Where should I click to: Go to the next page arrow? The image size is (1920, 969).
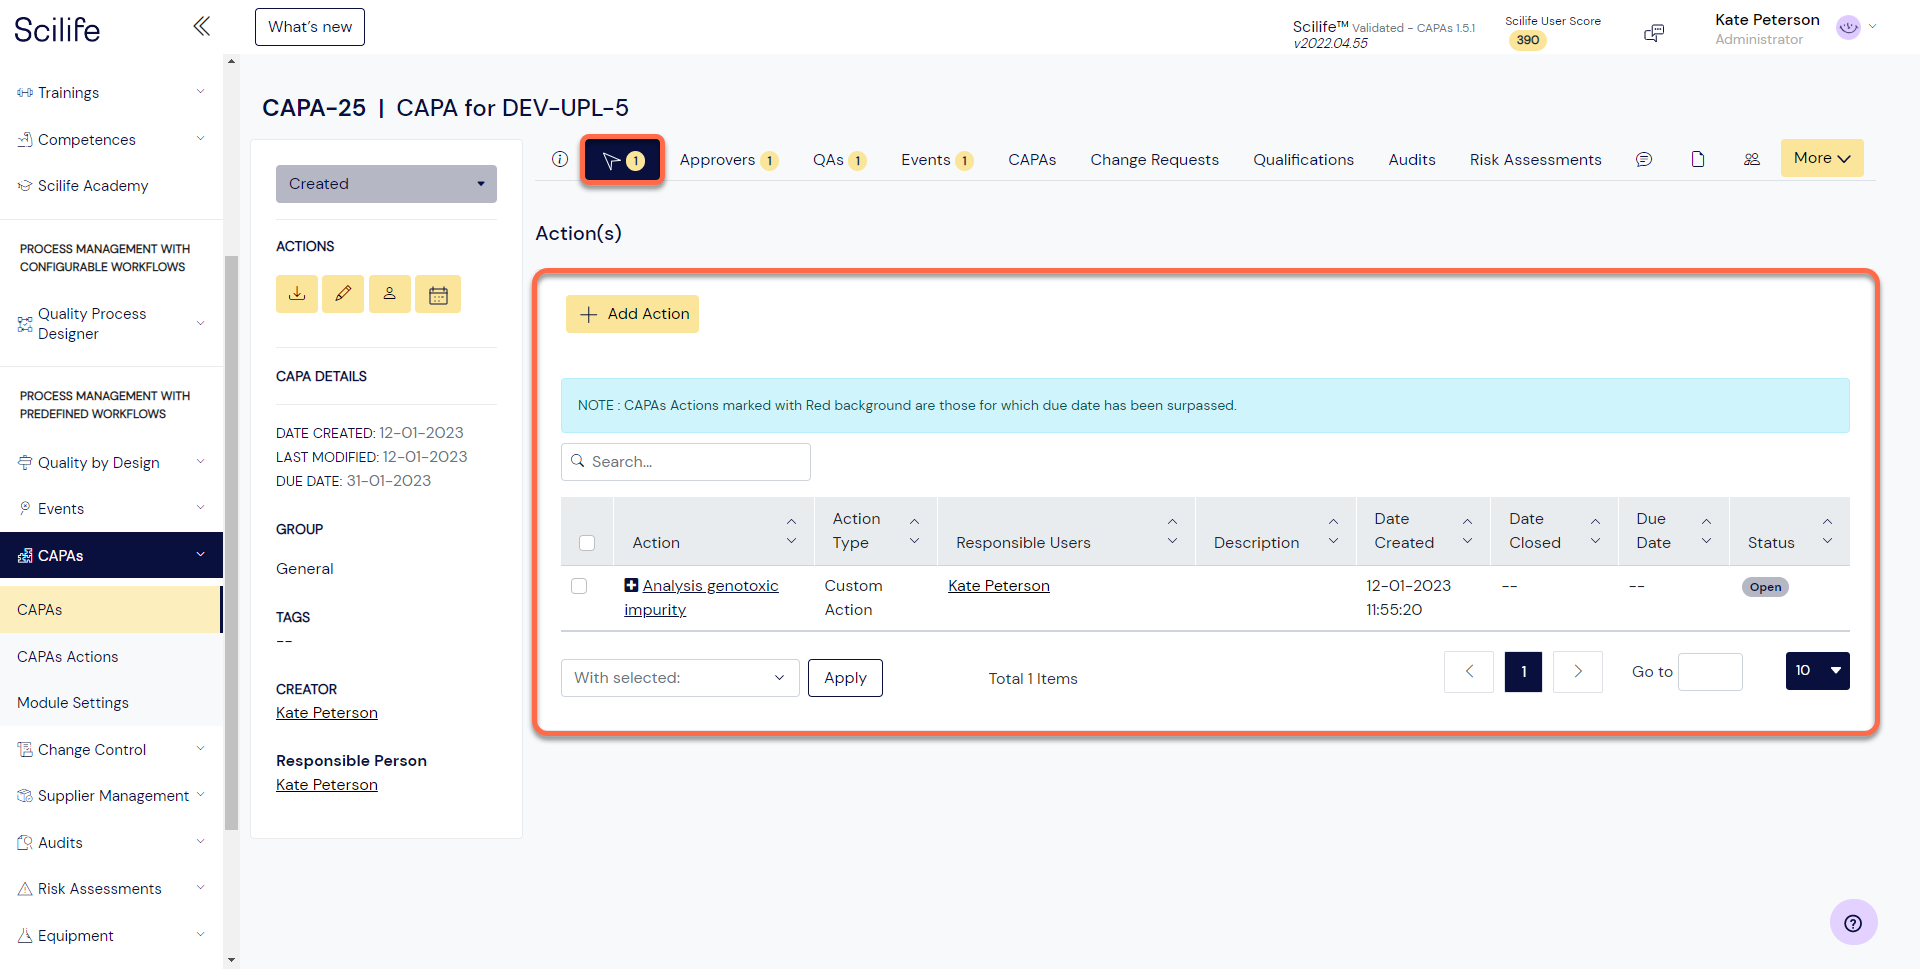point(1578,672)
